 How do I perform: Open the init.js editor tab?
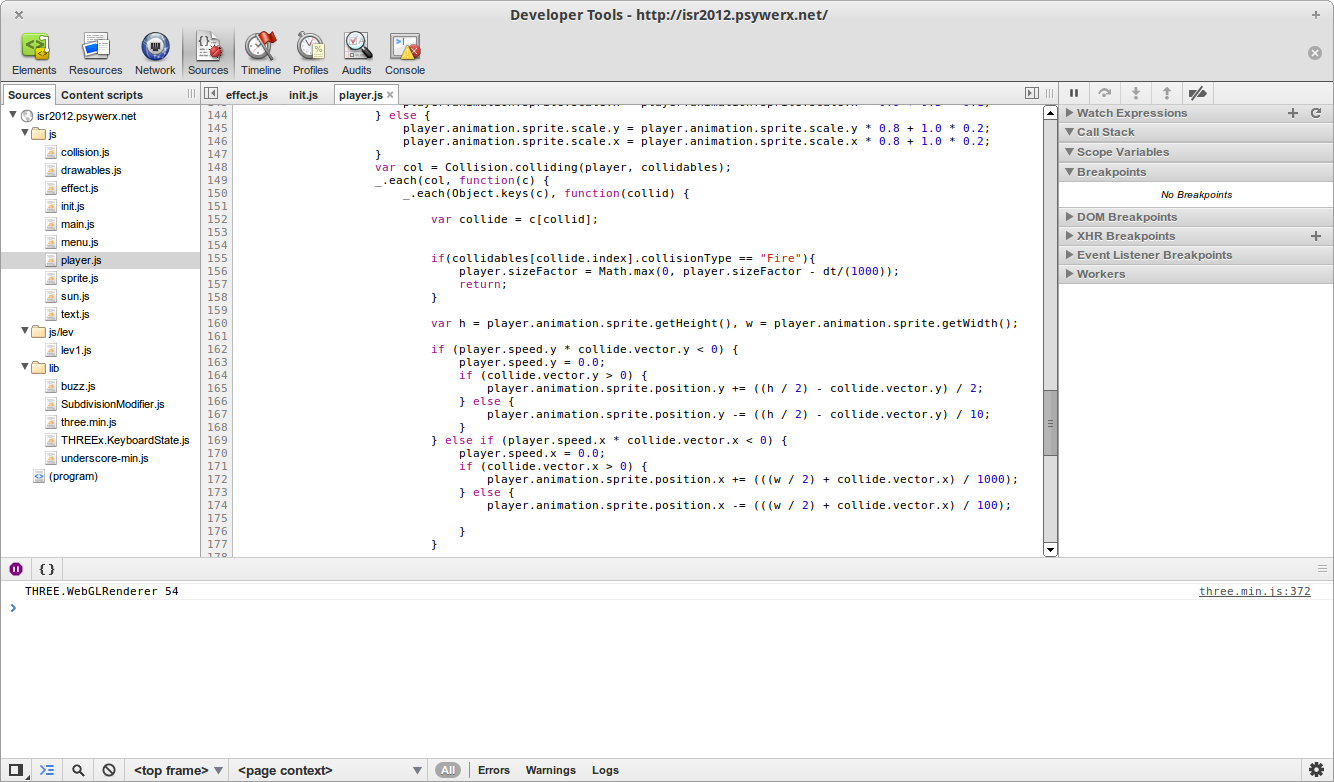[x=303, y=95]
